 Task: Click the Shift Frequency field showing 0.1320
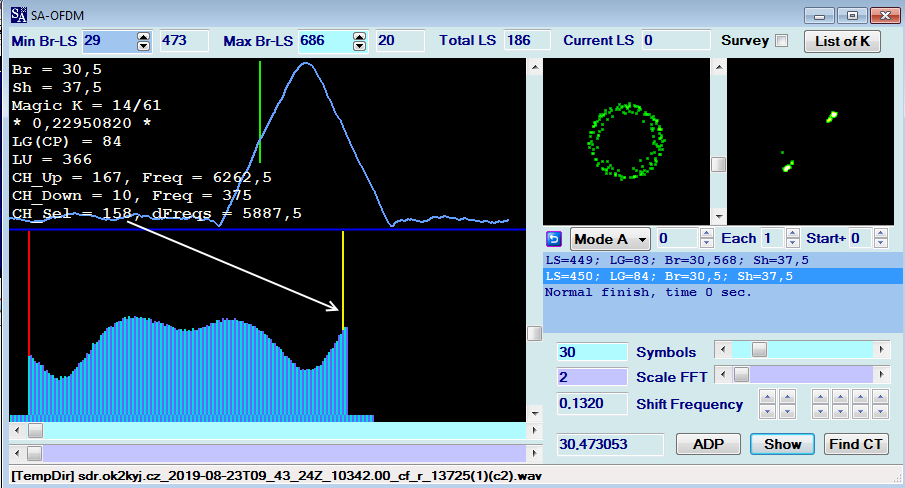point(592,403)
